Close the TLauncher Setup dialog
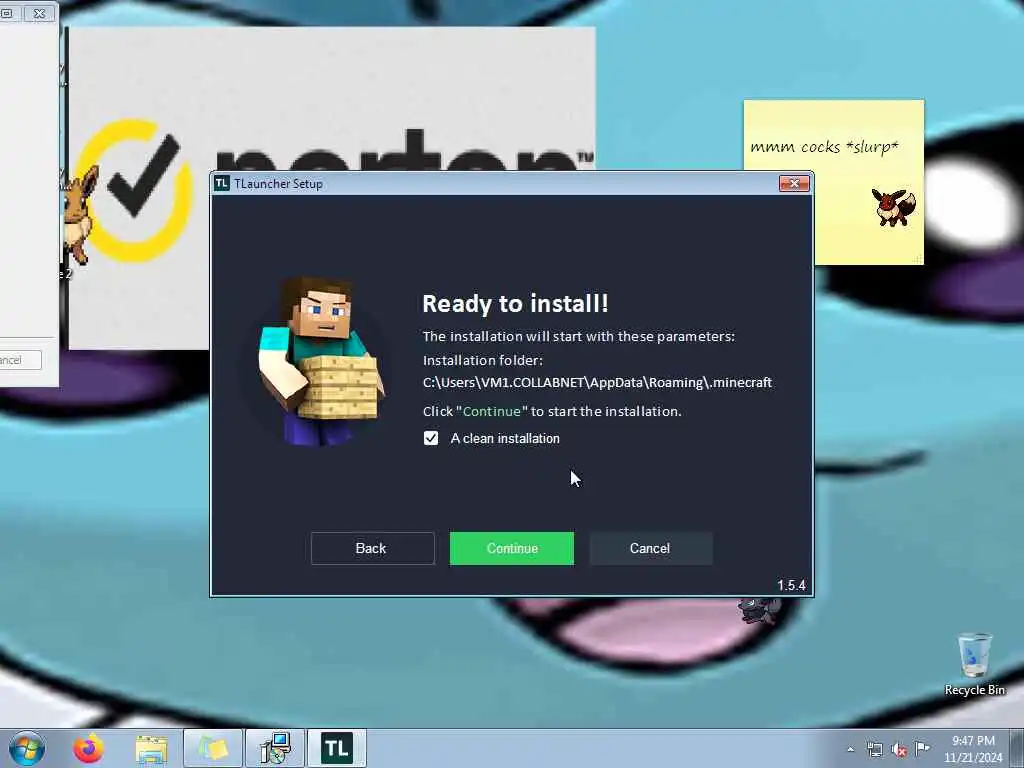This screenshot has width=1024, height=768. point(794,184)
